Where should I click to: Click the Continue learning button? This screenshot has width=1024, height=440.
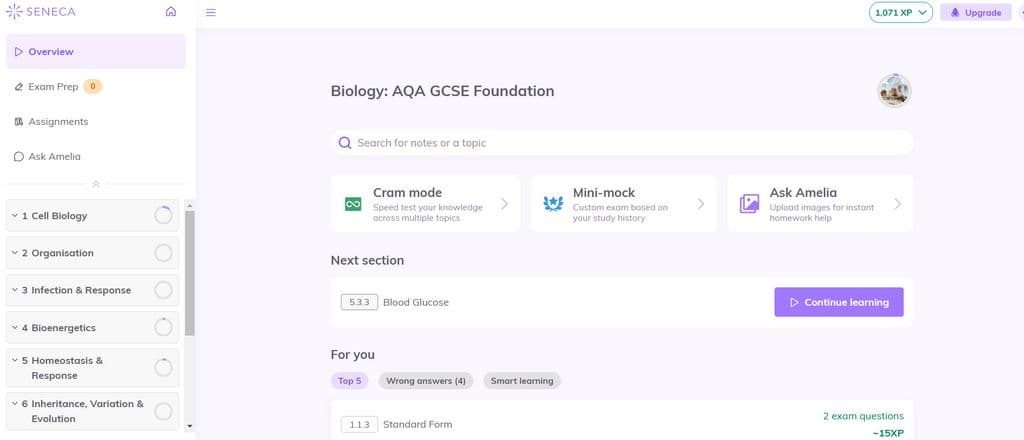(x=839, y=302)
